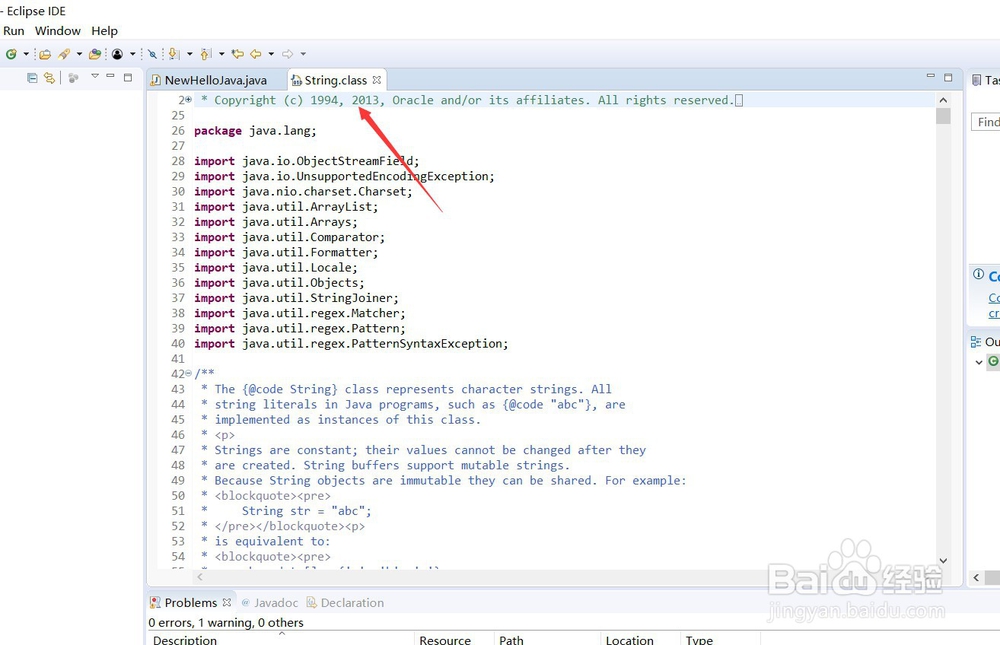Screen dimensions: 1000x645
Task: Collapse the class node in Outline
Action: (x=979, y=362)
